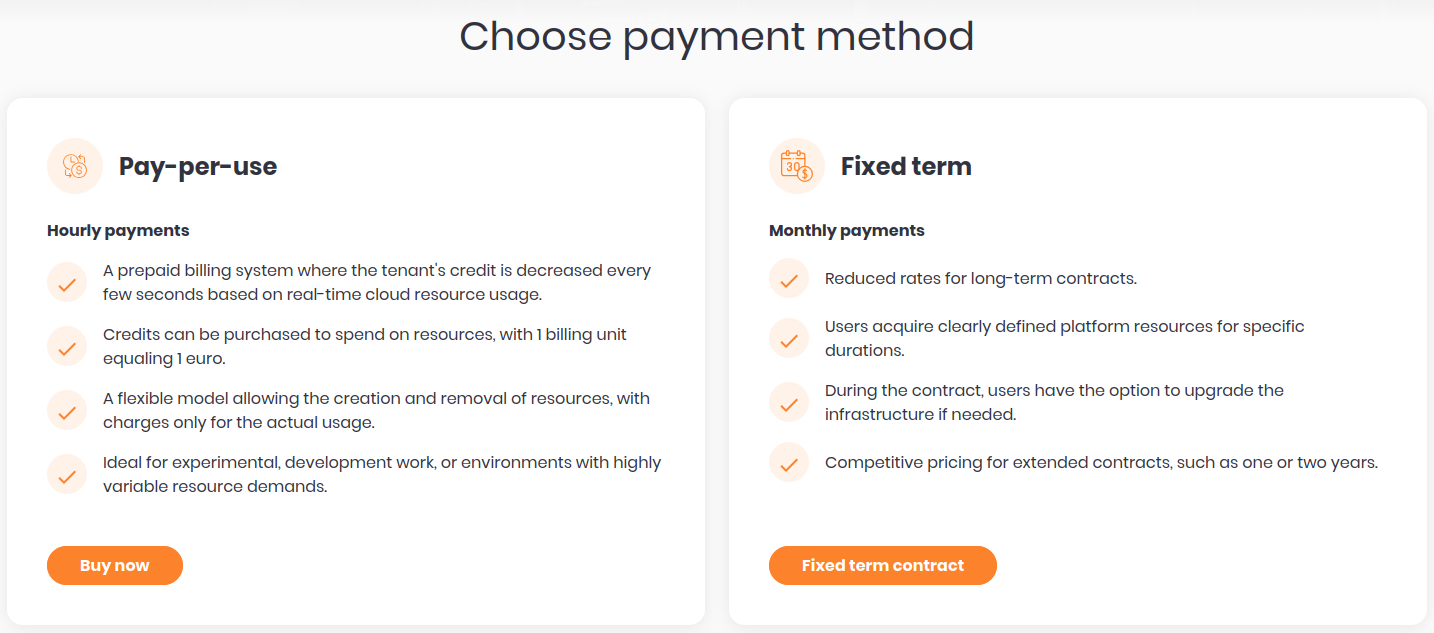The width and height of the screenshot is (1434, 633).
Task: Select the Monthly payments subheading
Action: (846, 231)
